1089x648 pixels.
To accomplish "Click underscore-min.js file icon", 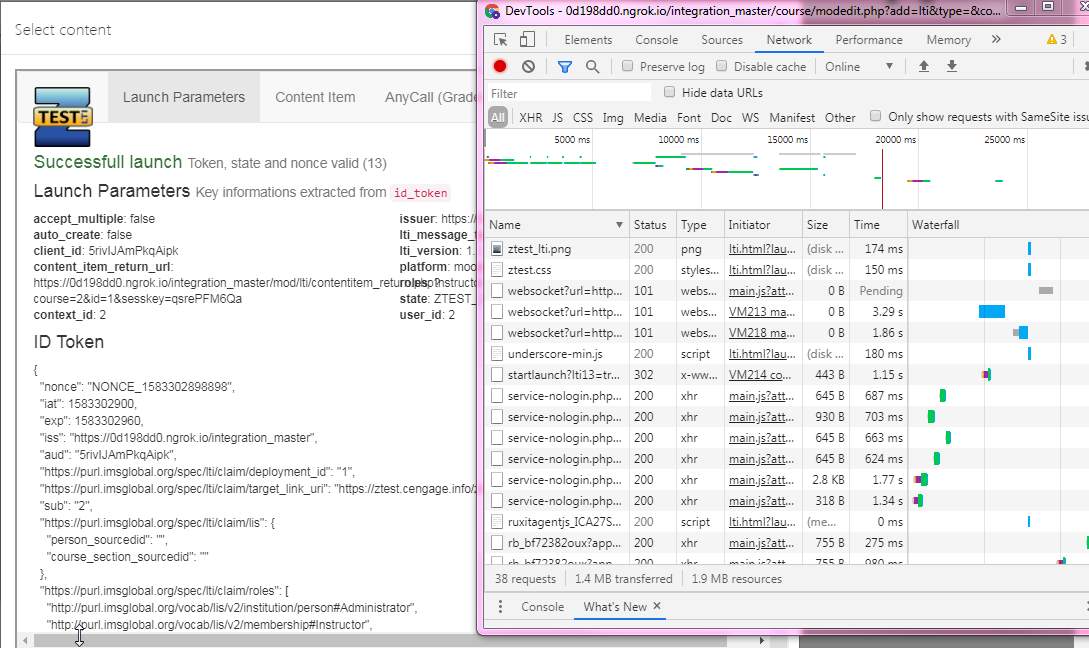I will coord(497,354).
